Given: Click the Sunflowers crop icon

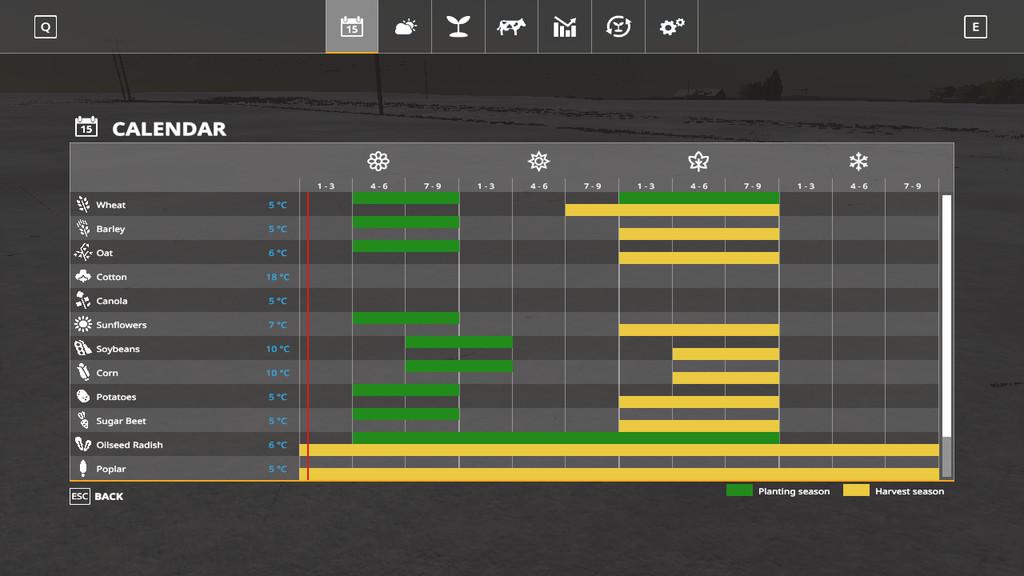Looking at the screenshot, I should 83,325.
